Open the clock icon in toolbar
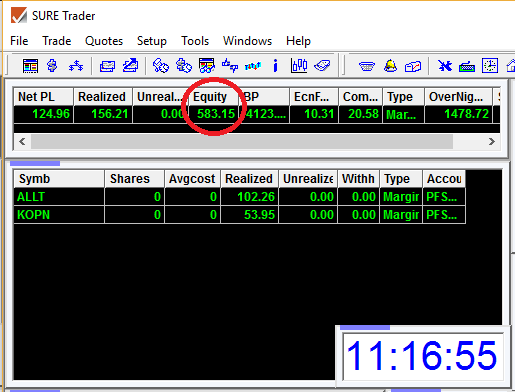 (489, 66)
